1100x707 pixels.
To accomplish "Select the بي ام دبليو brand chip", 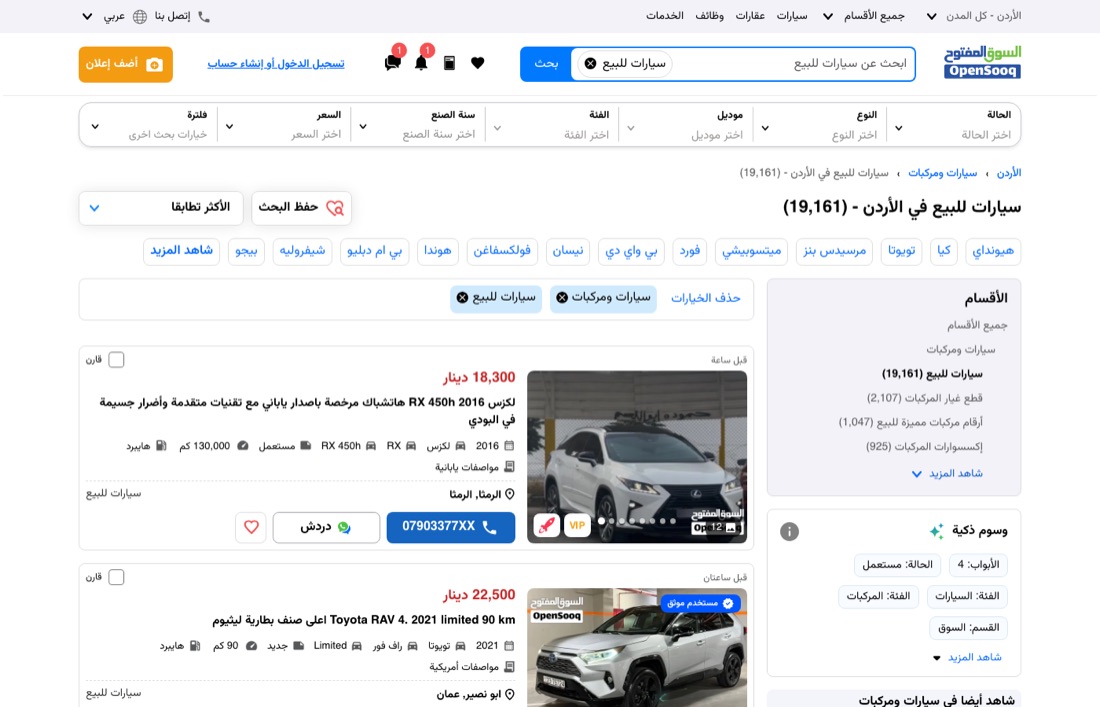I will coord(374,251).
